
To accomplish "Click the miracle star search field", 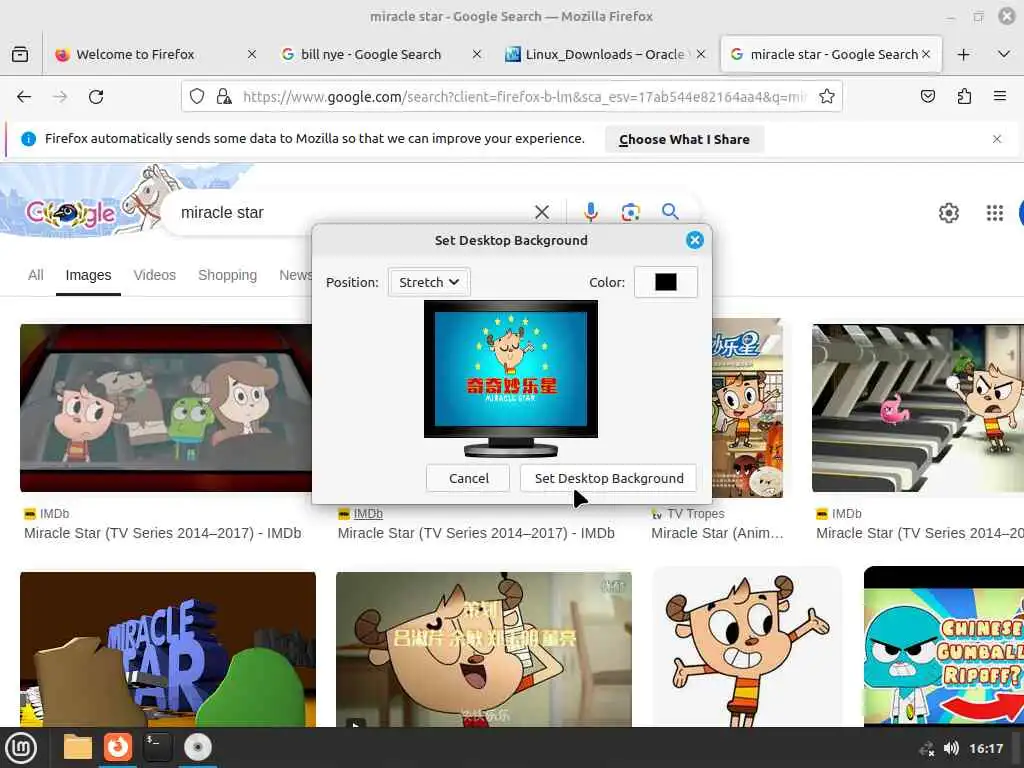I will pyautogui.click(x=353, y=212).
